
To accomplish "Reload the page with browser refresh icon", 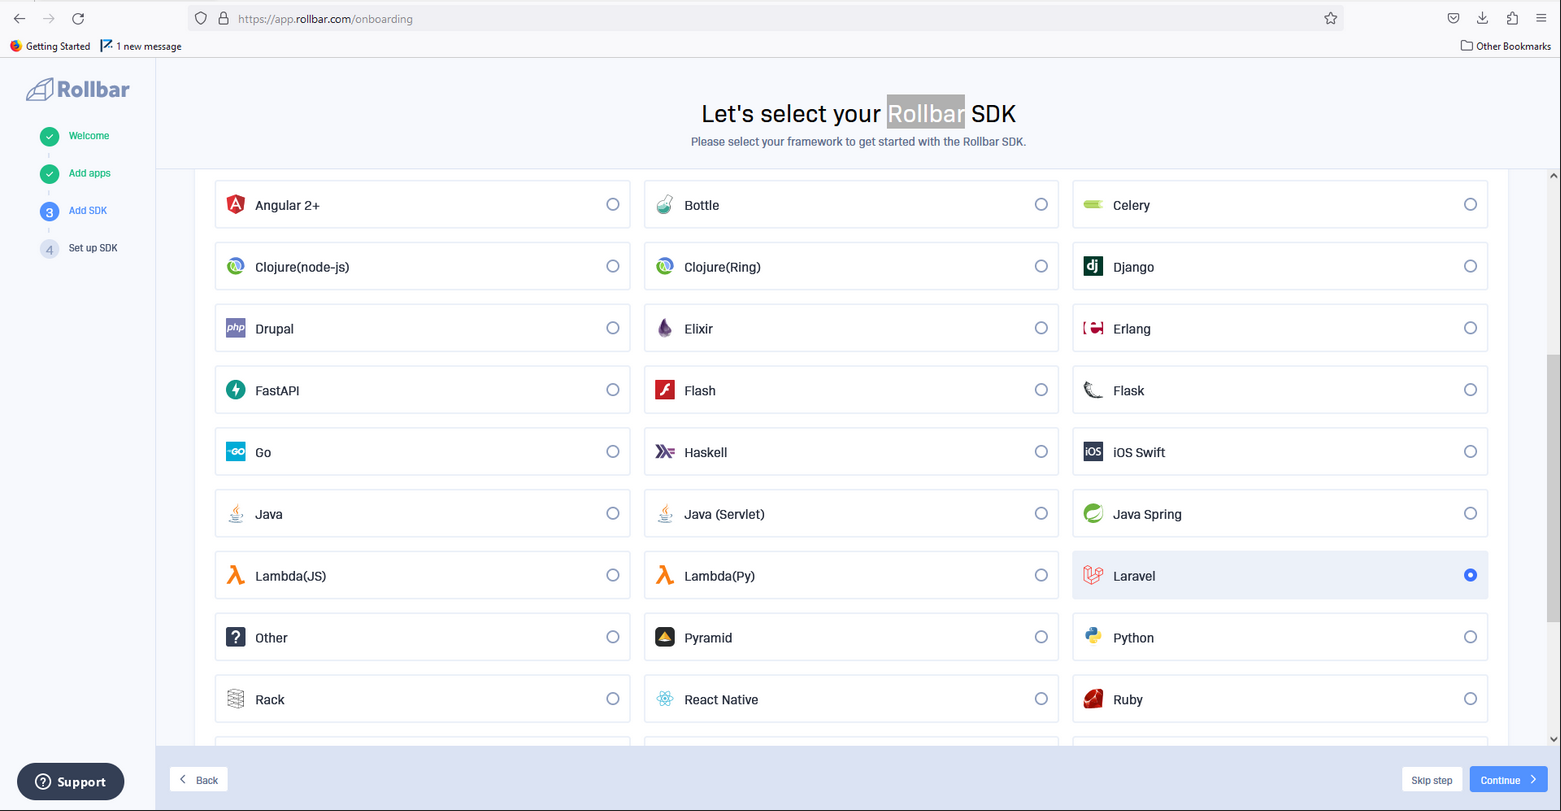I will pyautogui.click(x=78, y=18).
